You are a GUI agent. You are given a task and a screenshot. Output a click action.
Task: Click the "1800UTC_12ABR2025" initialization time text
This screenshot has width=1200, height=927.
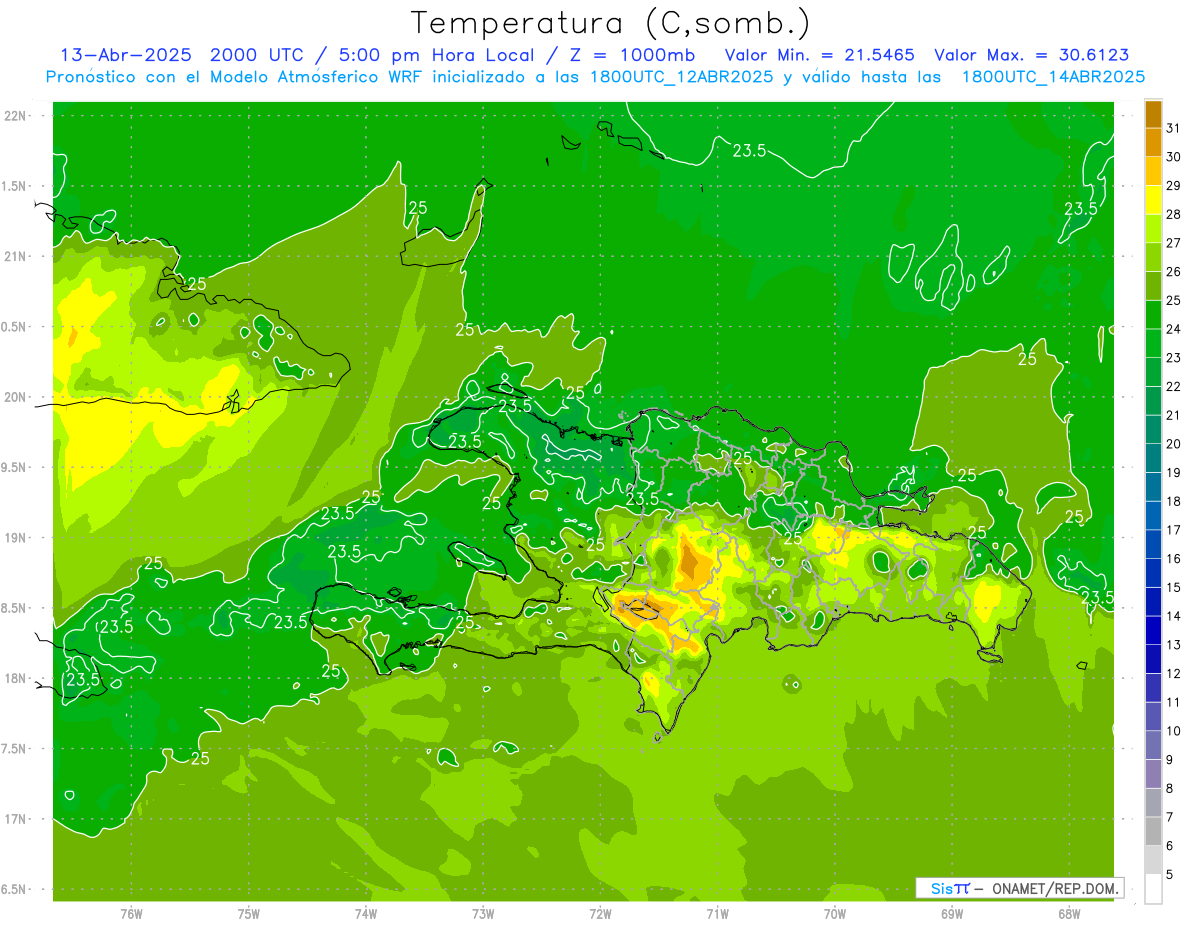(x=681, y=77)
